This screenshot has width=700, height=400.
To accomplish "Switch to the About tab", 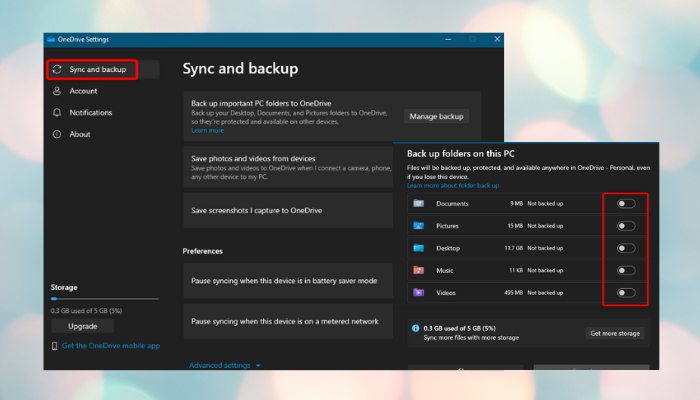I will click(x=80, y=134).
